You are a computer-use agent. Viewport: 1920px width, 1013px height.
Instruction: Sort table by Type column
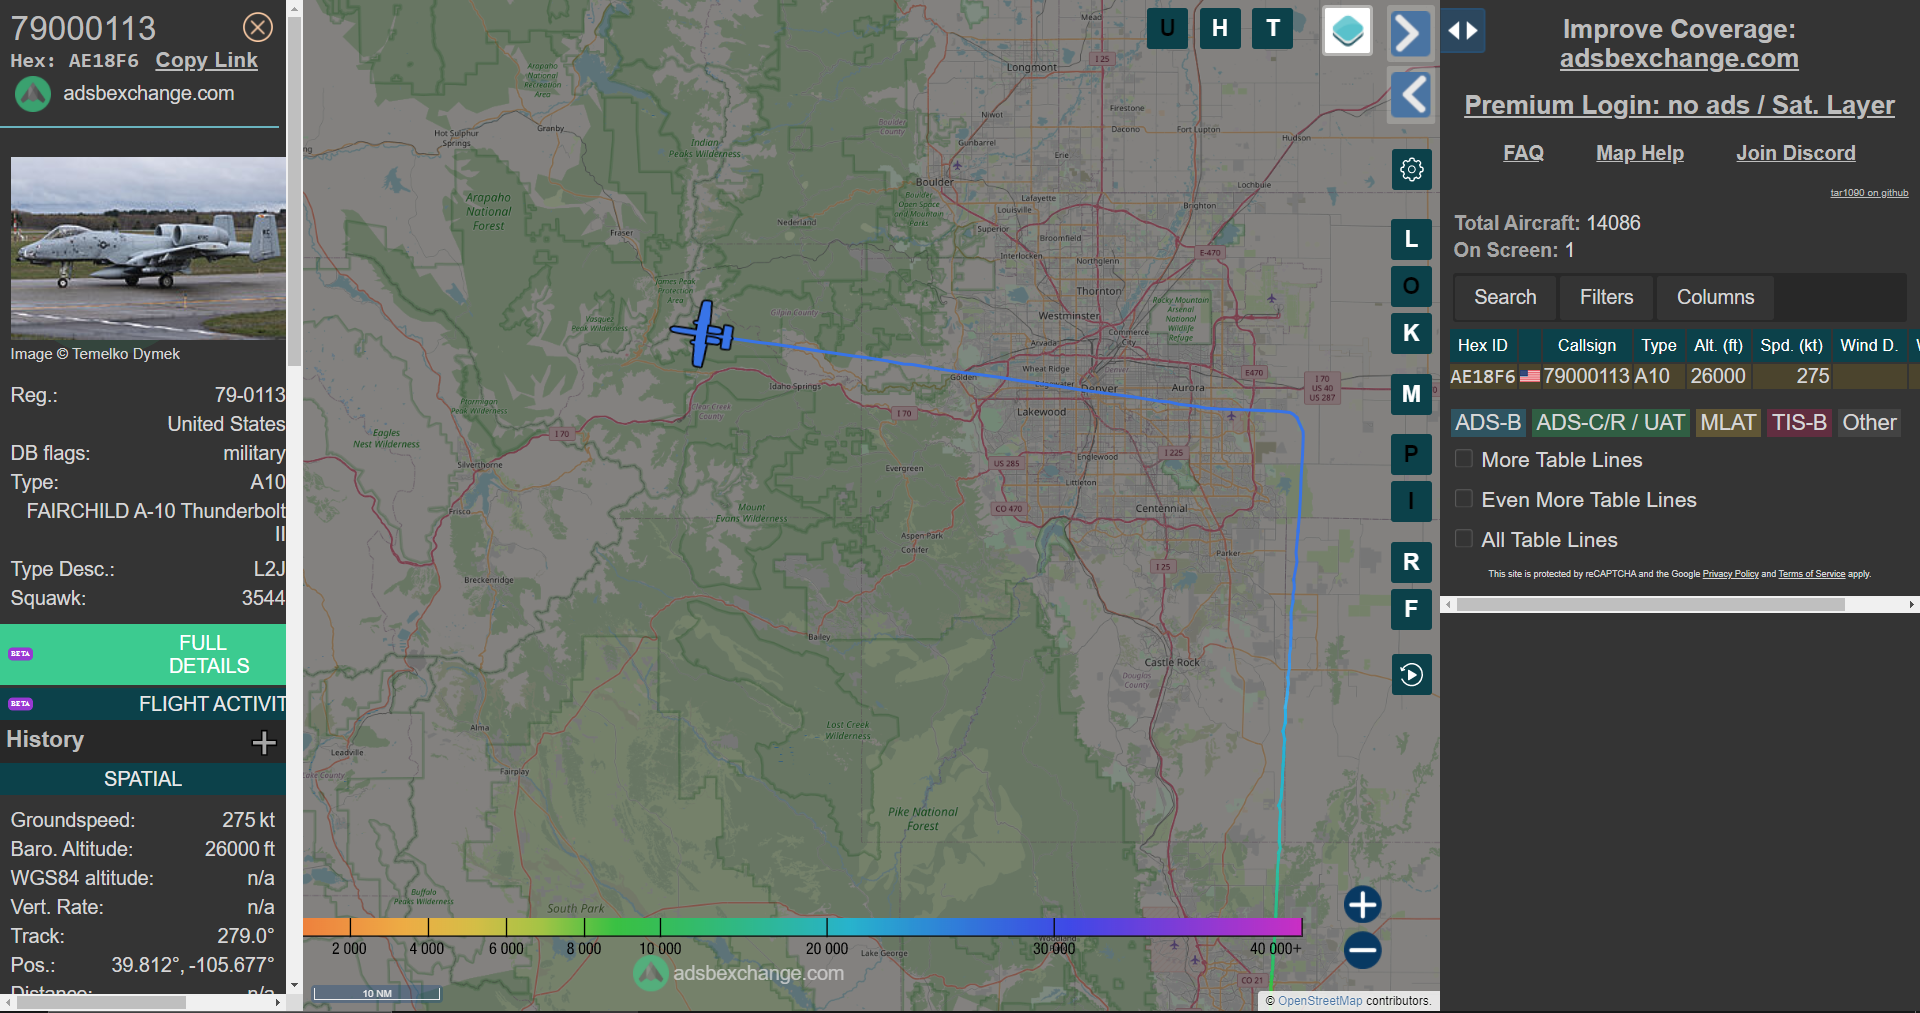pyautogui.click(x=1658, y=345)
